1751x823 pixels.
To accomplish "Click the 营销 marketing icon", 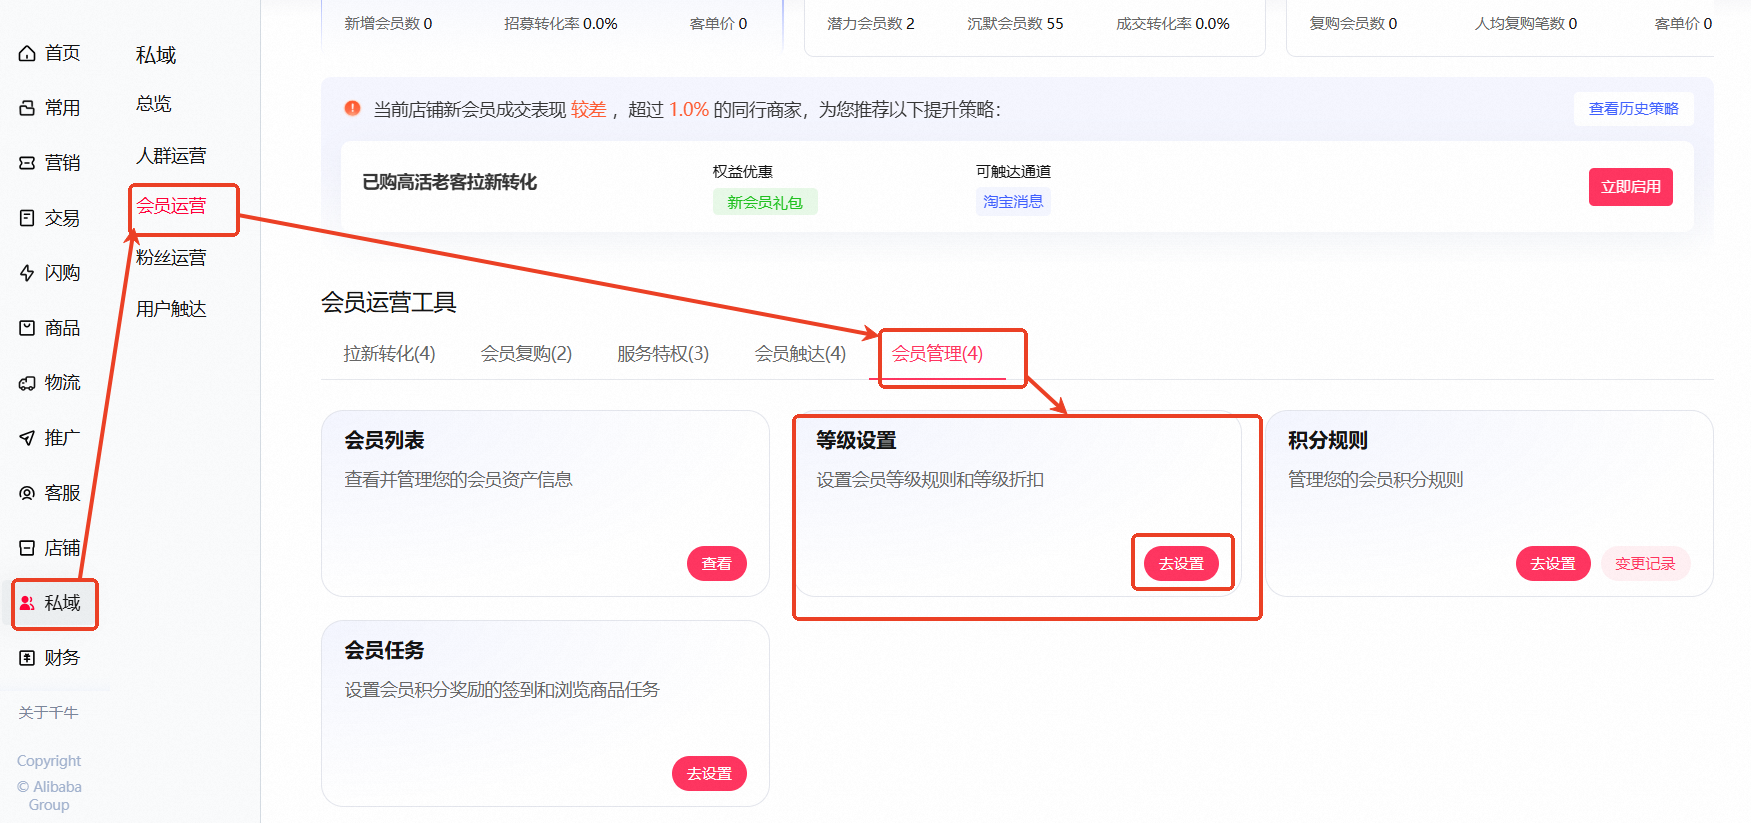I will [27, 163].
